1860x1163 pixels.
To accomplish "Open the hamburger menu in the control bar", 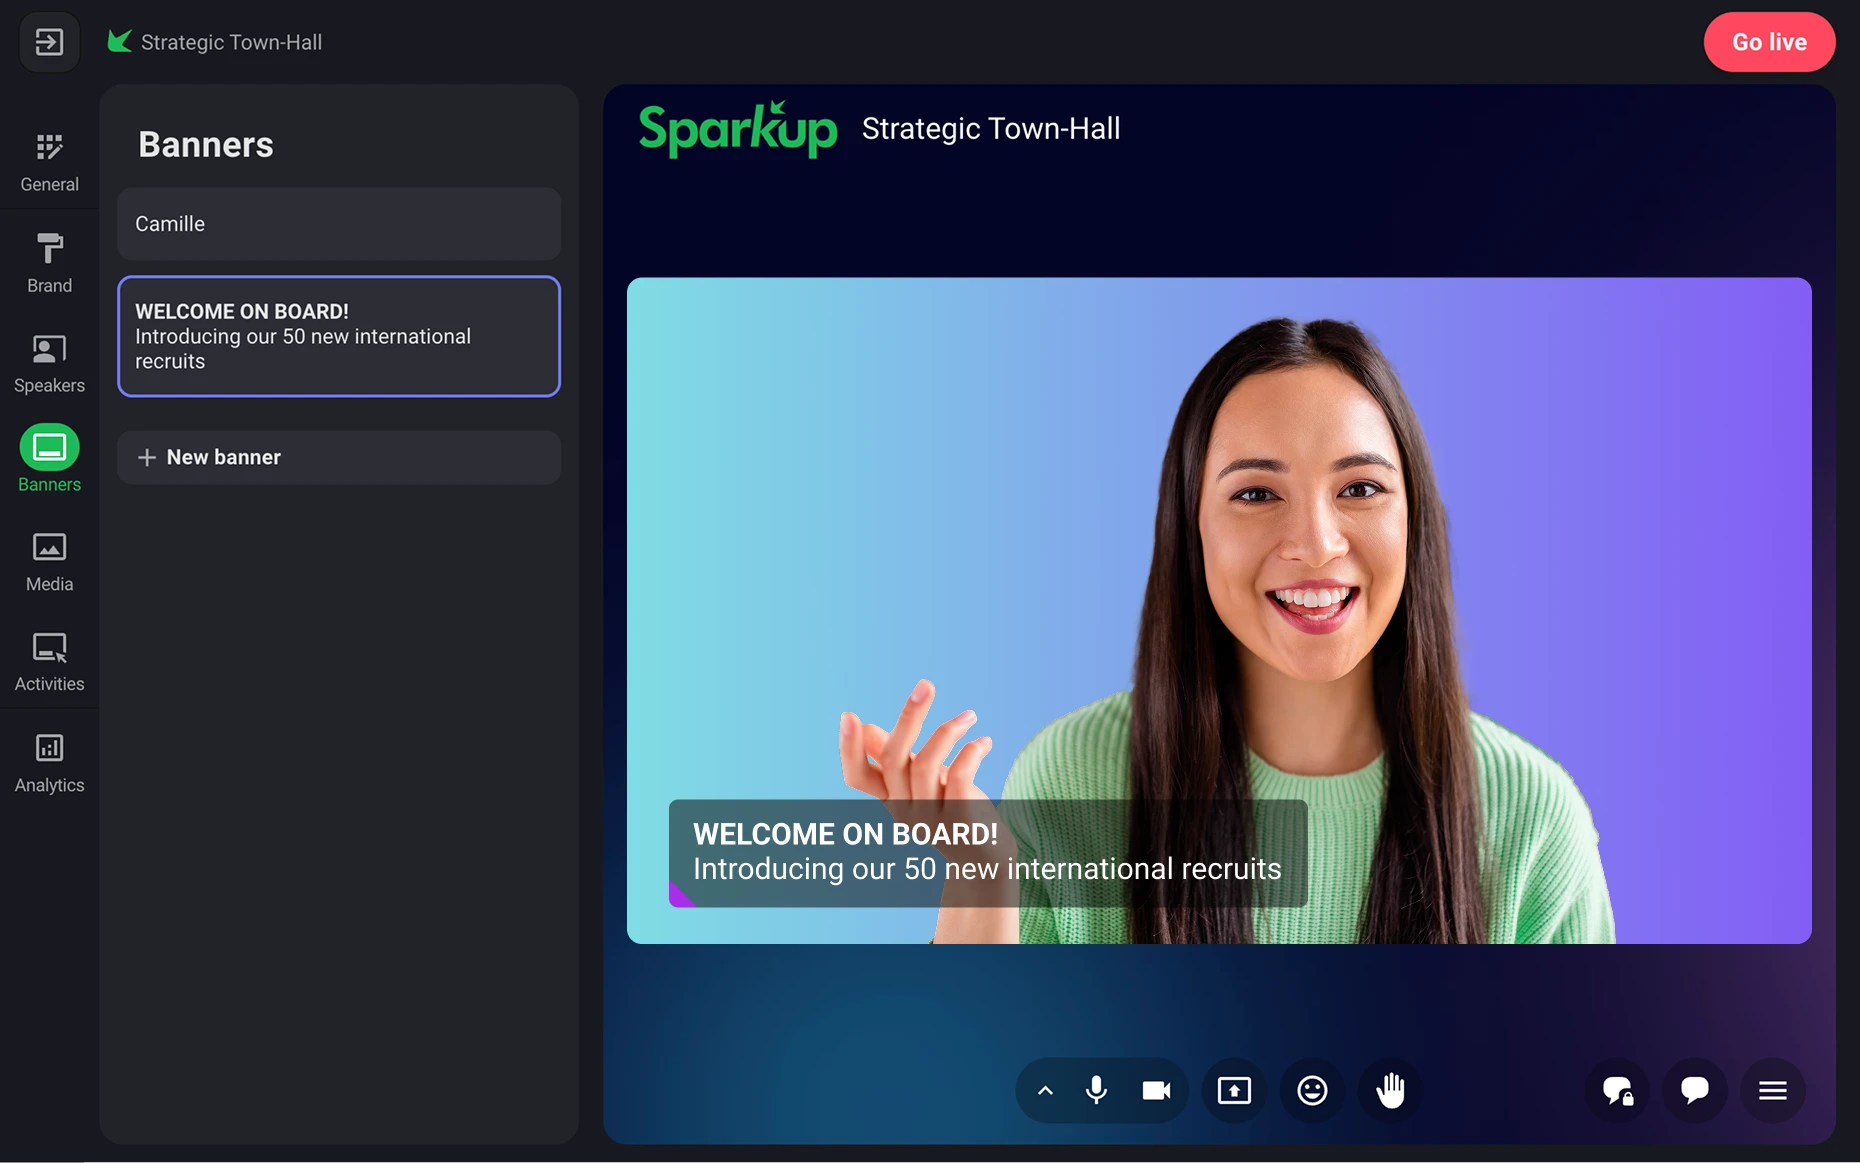I will click(x=1772, y=1090).
